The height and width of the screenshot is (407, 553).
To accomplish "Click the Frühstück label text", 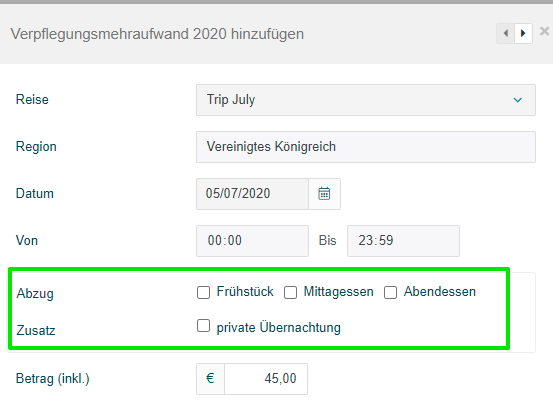I will 245,292.
